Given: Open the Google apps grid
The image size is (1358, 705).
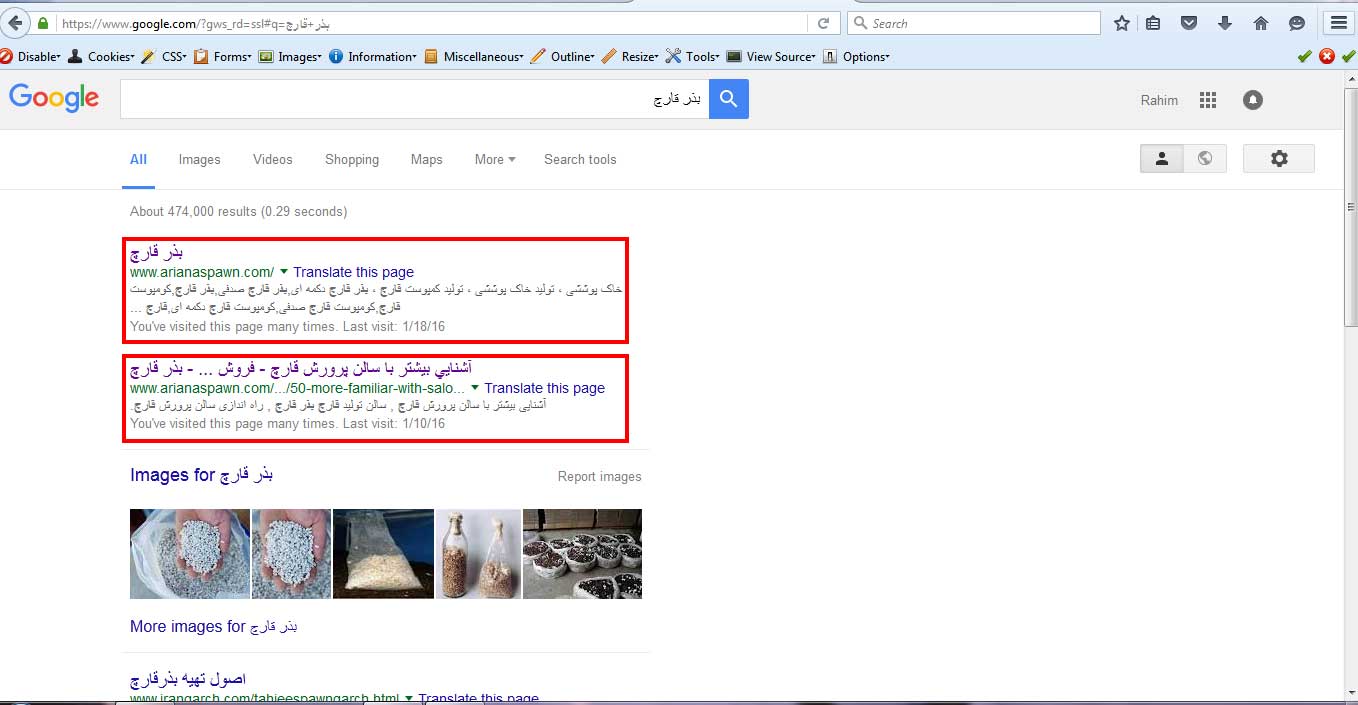Looking at the screenshot, I should point(1208,100).
